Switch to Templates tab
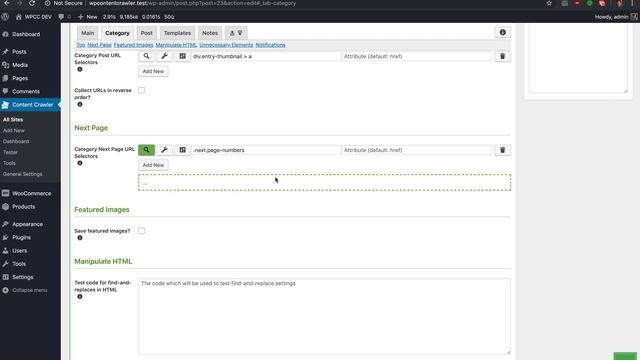The width and height of the screenshot is (640, 360). point(177,33)
